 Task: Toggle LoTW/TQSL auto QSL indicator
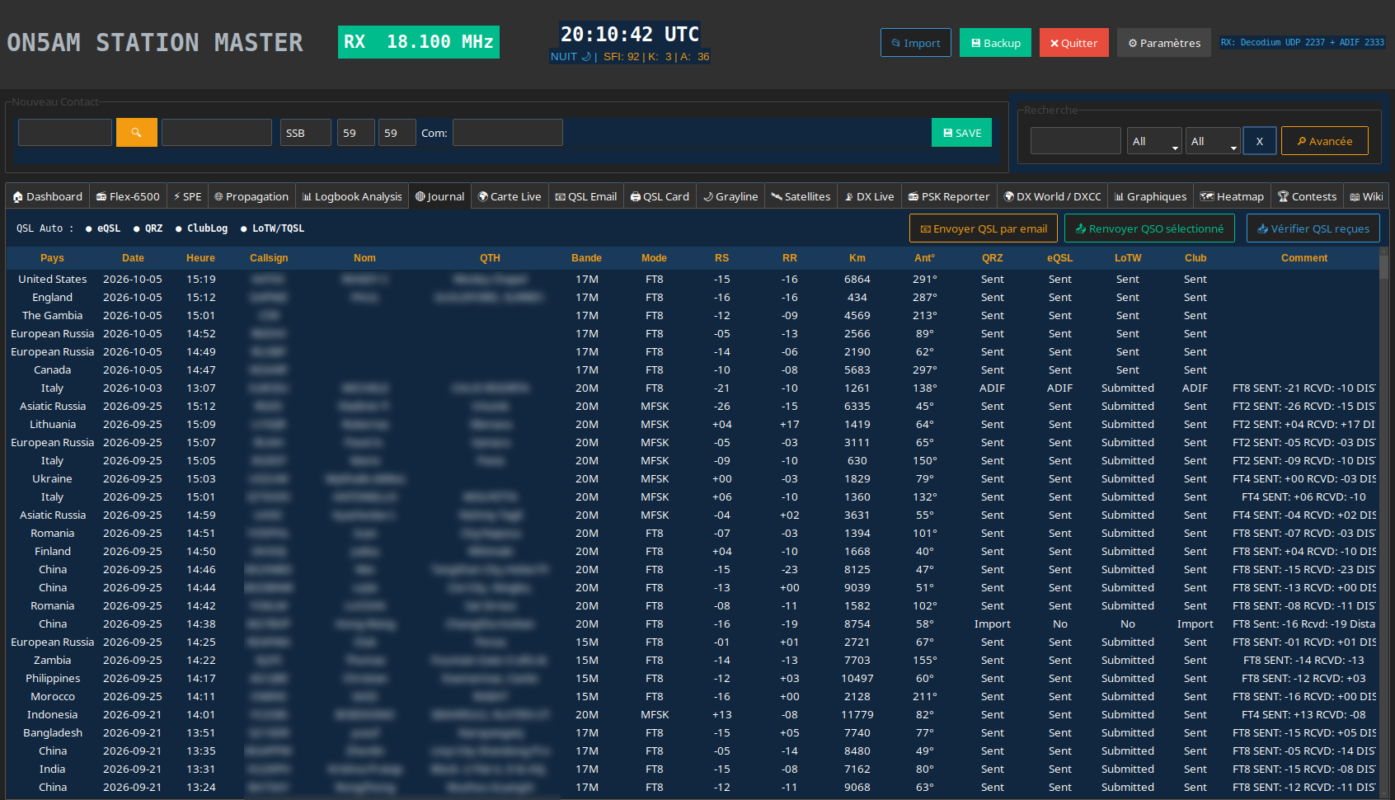pyautogui.click(x=272, y=229)
